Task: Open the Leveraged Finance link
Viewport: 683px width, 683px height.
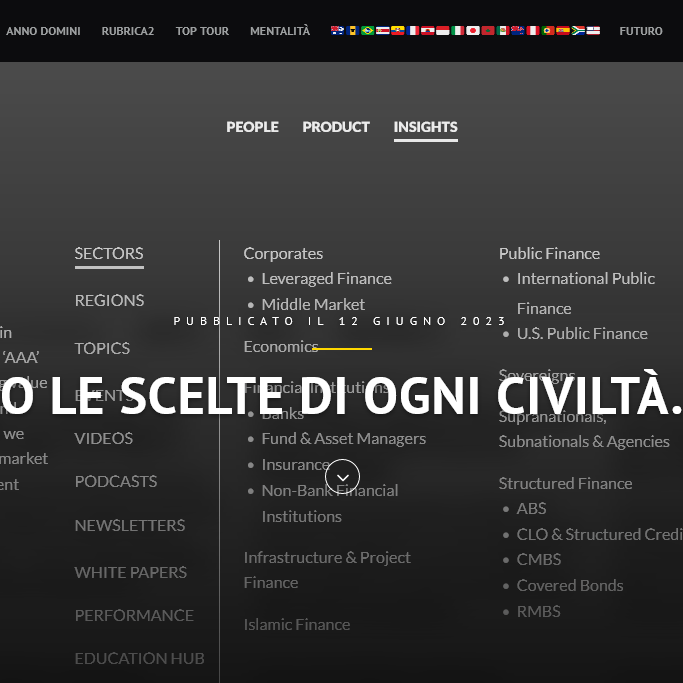Action: click(326, 278)
